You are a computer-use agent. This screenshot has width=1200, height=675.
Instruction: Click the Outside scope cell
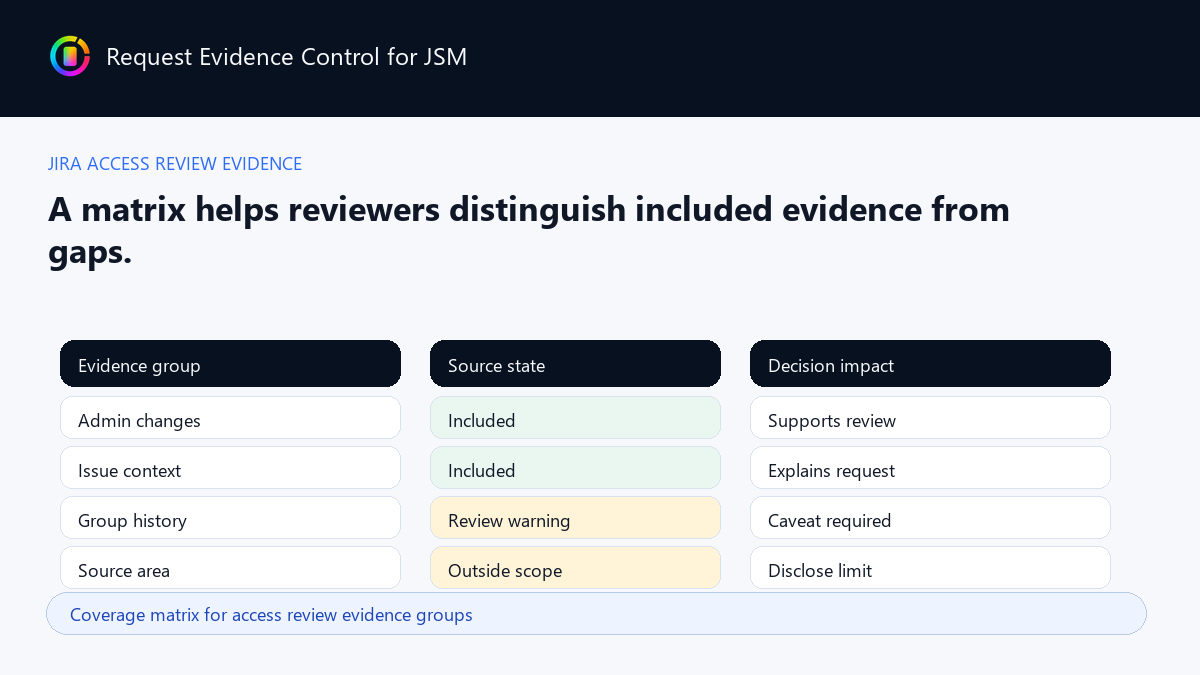click(575, 568)
